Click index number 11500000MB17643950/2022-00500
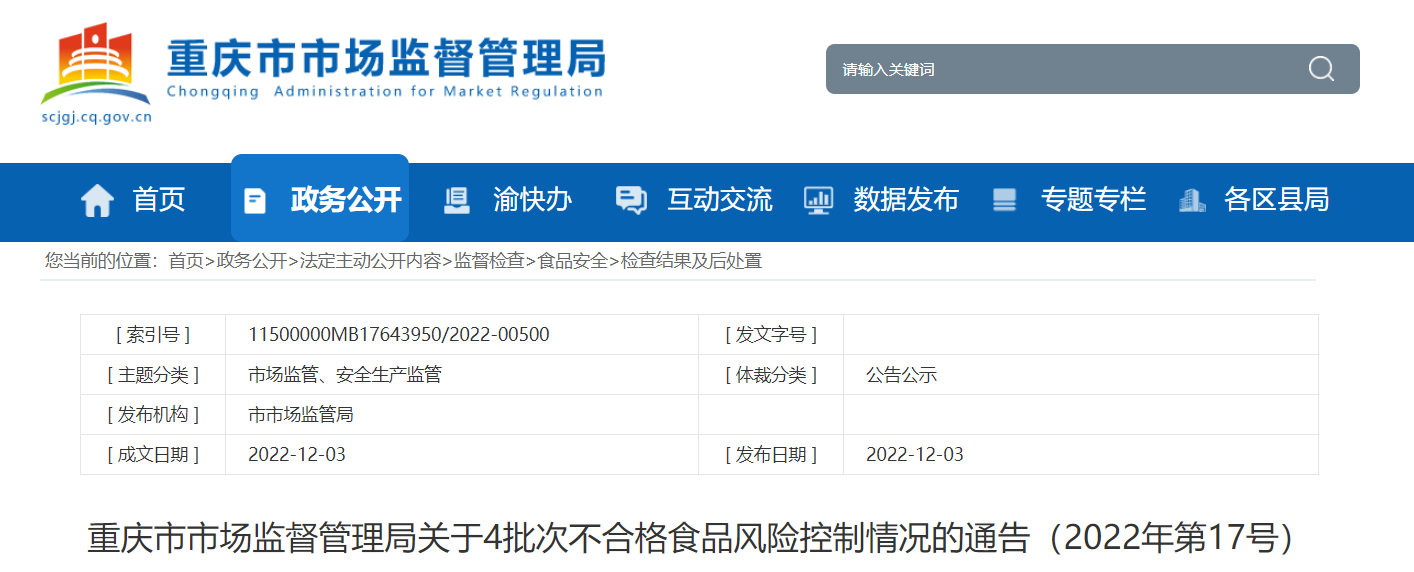Image resolution: width=1414 pixels, height=572 pixels. point(399,335)
